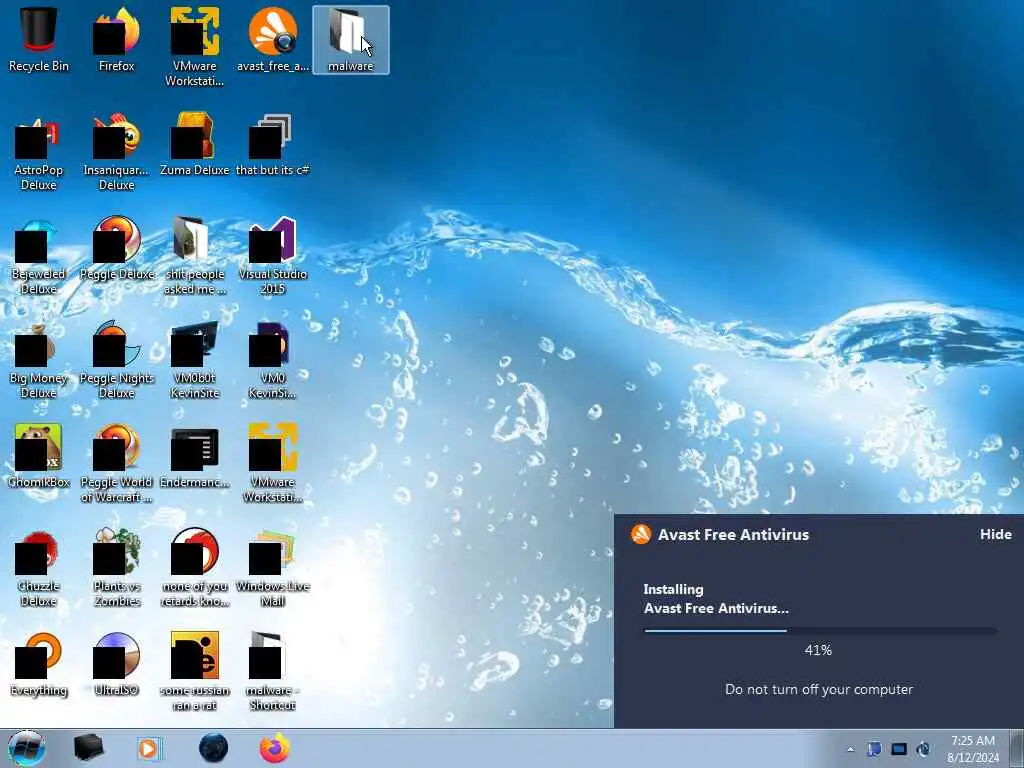The width and height of the screenshot is (1024, 768).
Task: Open the Action Center flag tray icon
Action: pyautogui.click(x=874, y=749)
